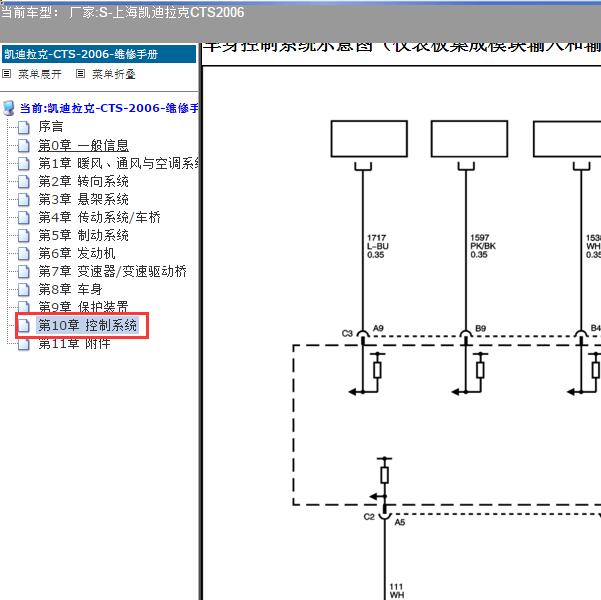Image resolution: width=601 pixels, height=600 pixels.
Task: Open 第5章 制动系统 chapter
Action: pos(83,235)
